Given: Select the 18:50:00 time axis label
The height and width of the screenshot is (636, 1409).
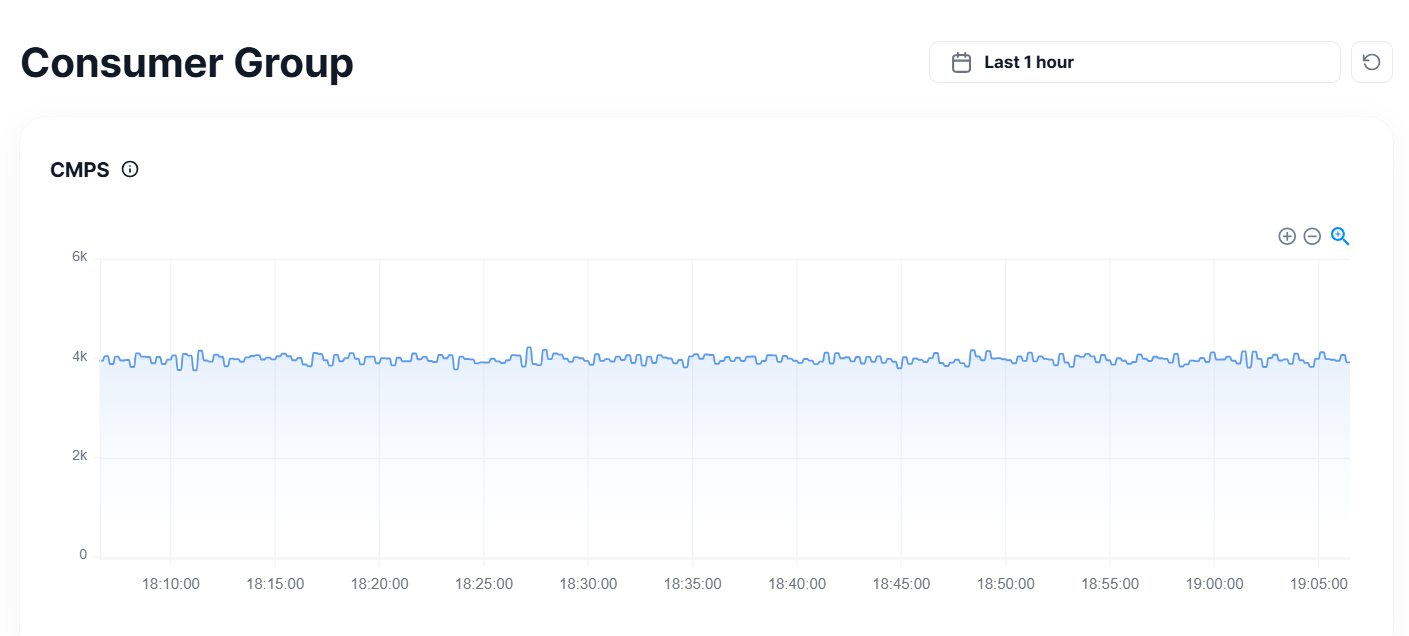Looking at the screenshot, I should point(1006,584).
